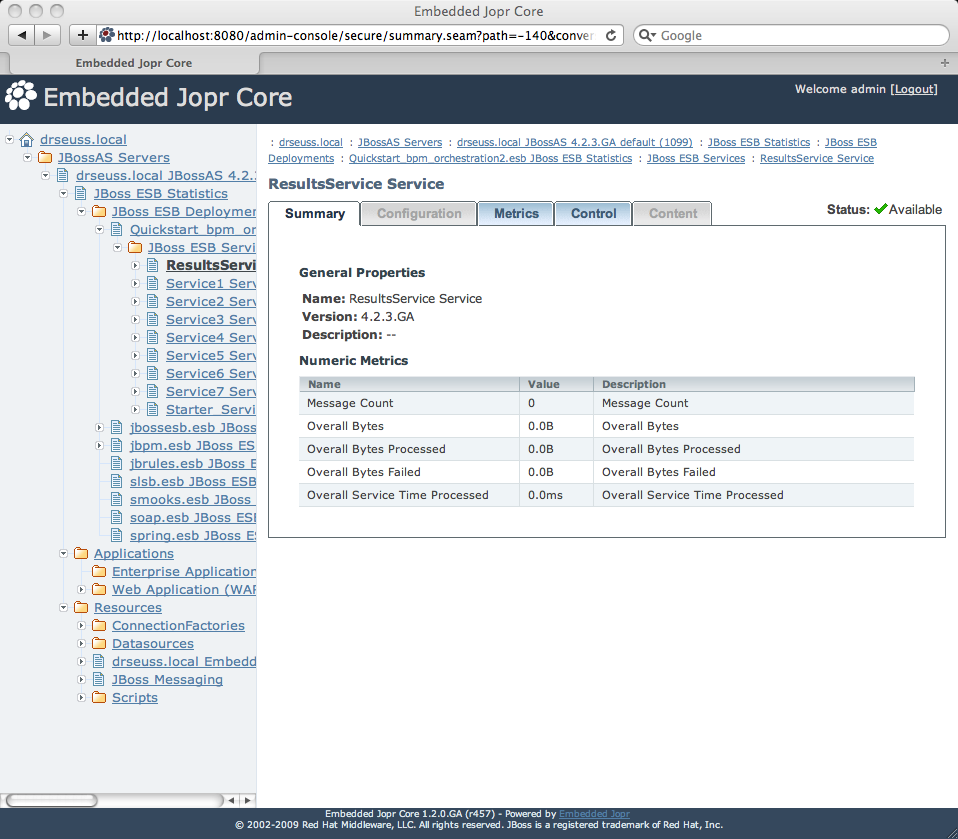Click the folder icon beside Scripts
This screenshot has width=958, height=839.
[x=99, y=697]
